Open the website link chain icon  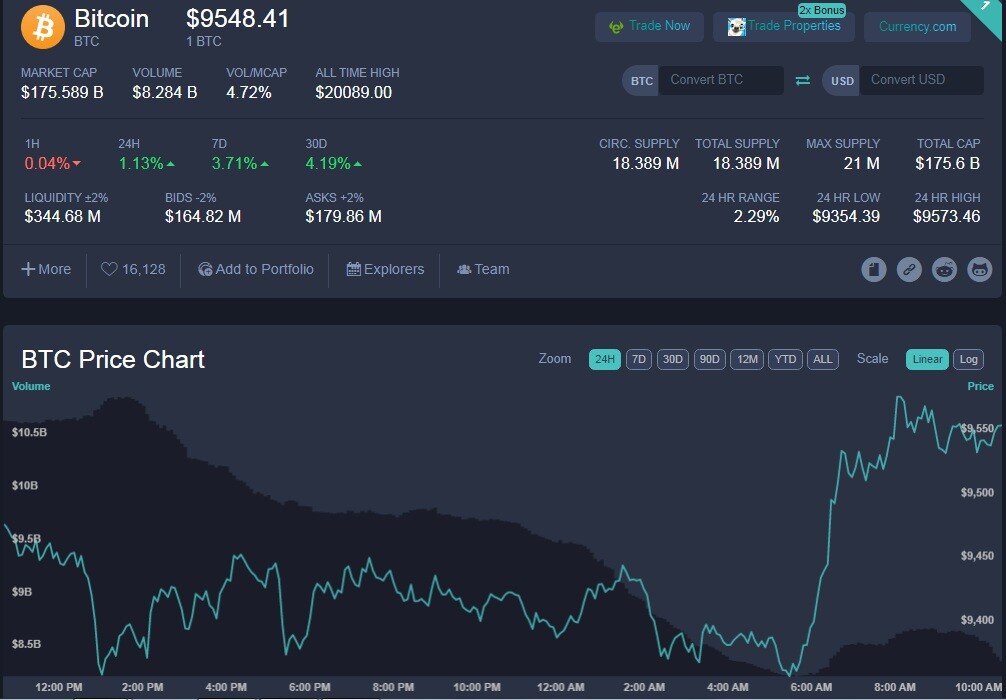(908, 269)
